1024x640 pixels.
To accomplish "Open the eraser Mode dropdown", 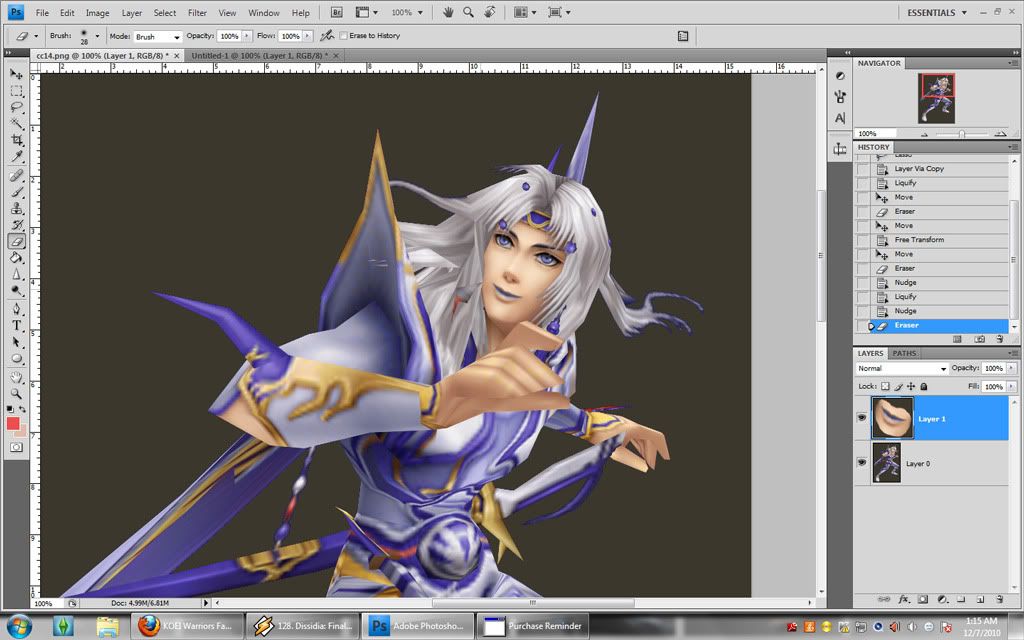I will (157, 36).
